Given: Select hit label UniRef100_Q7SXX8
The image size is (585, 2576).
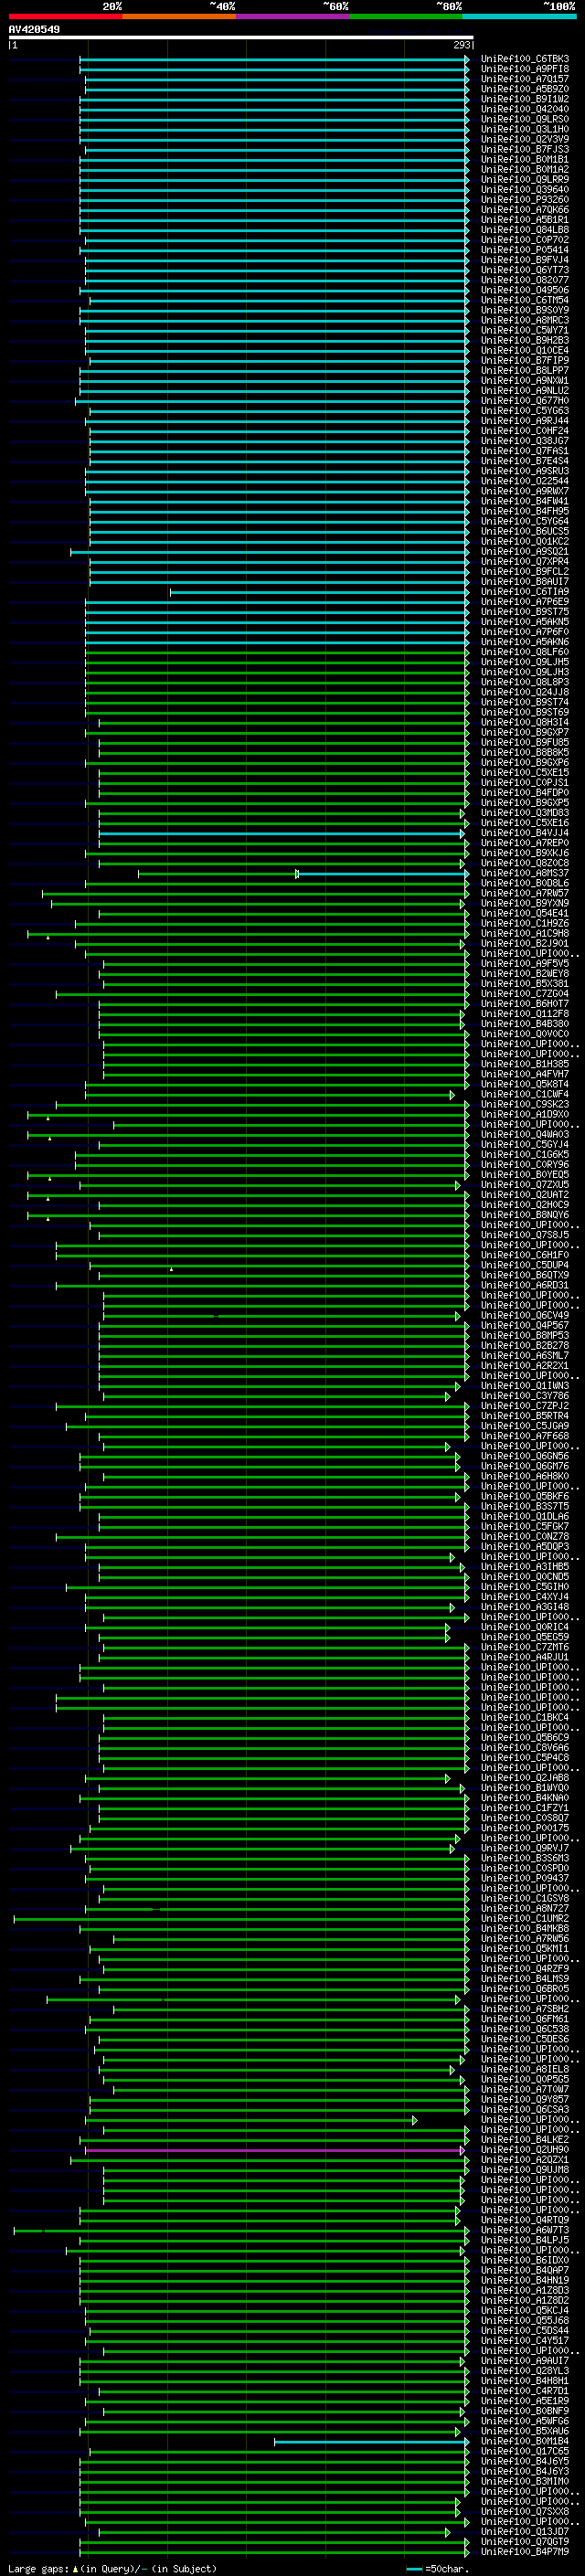Looking at the screenshot, I should 524,2512.
